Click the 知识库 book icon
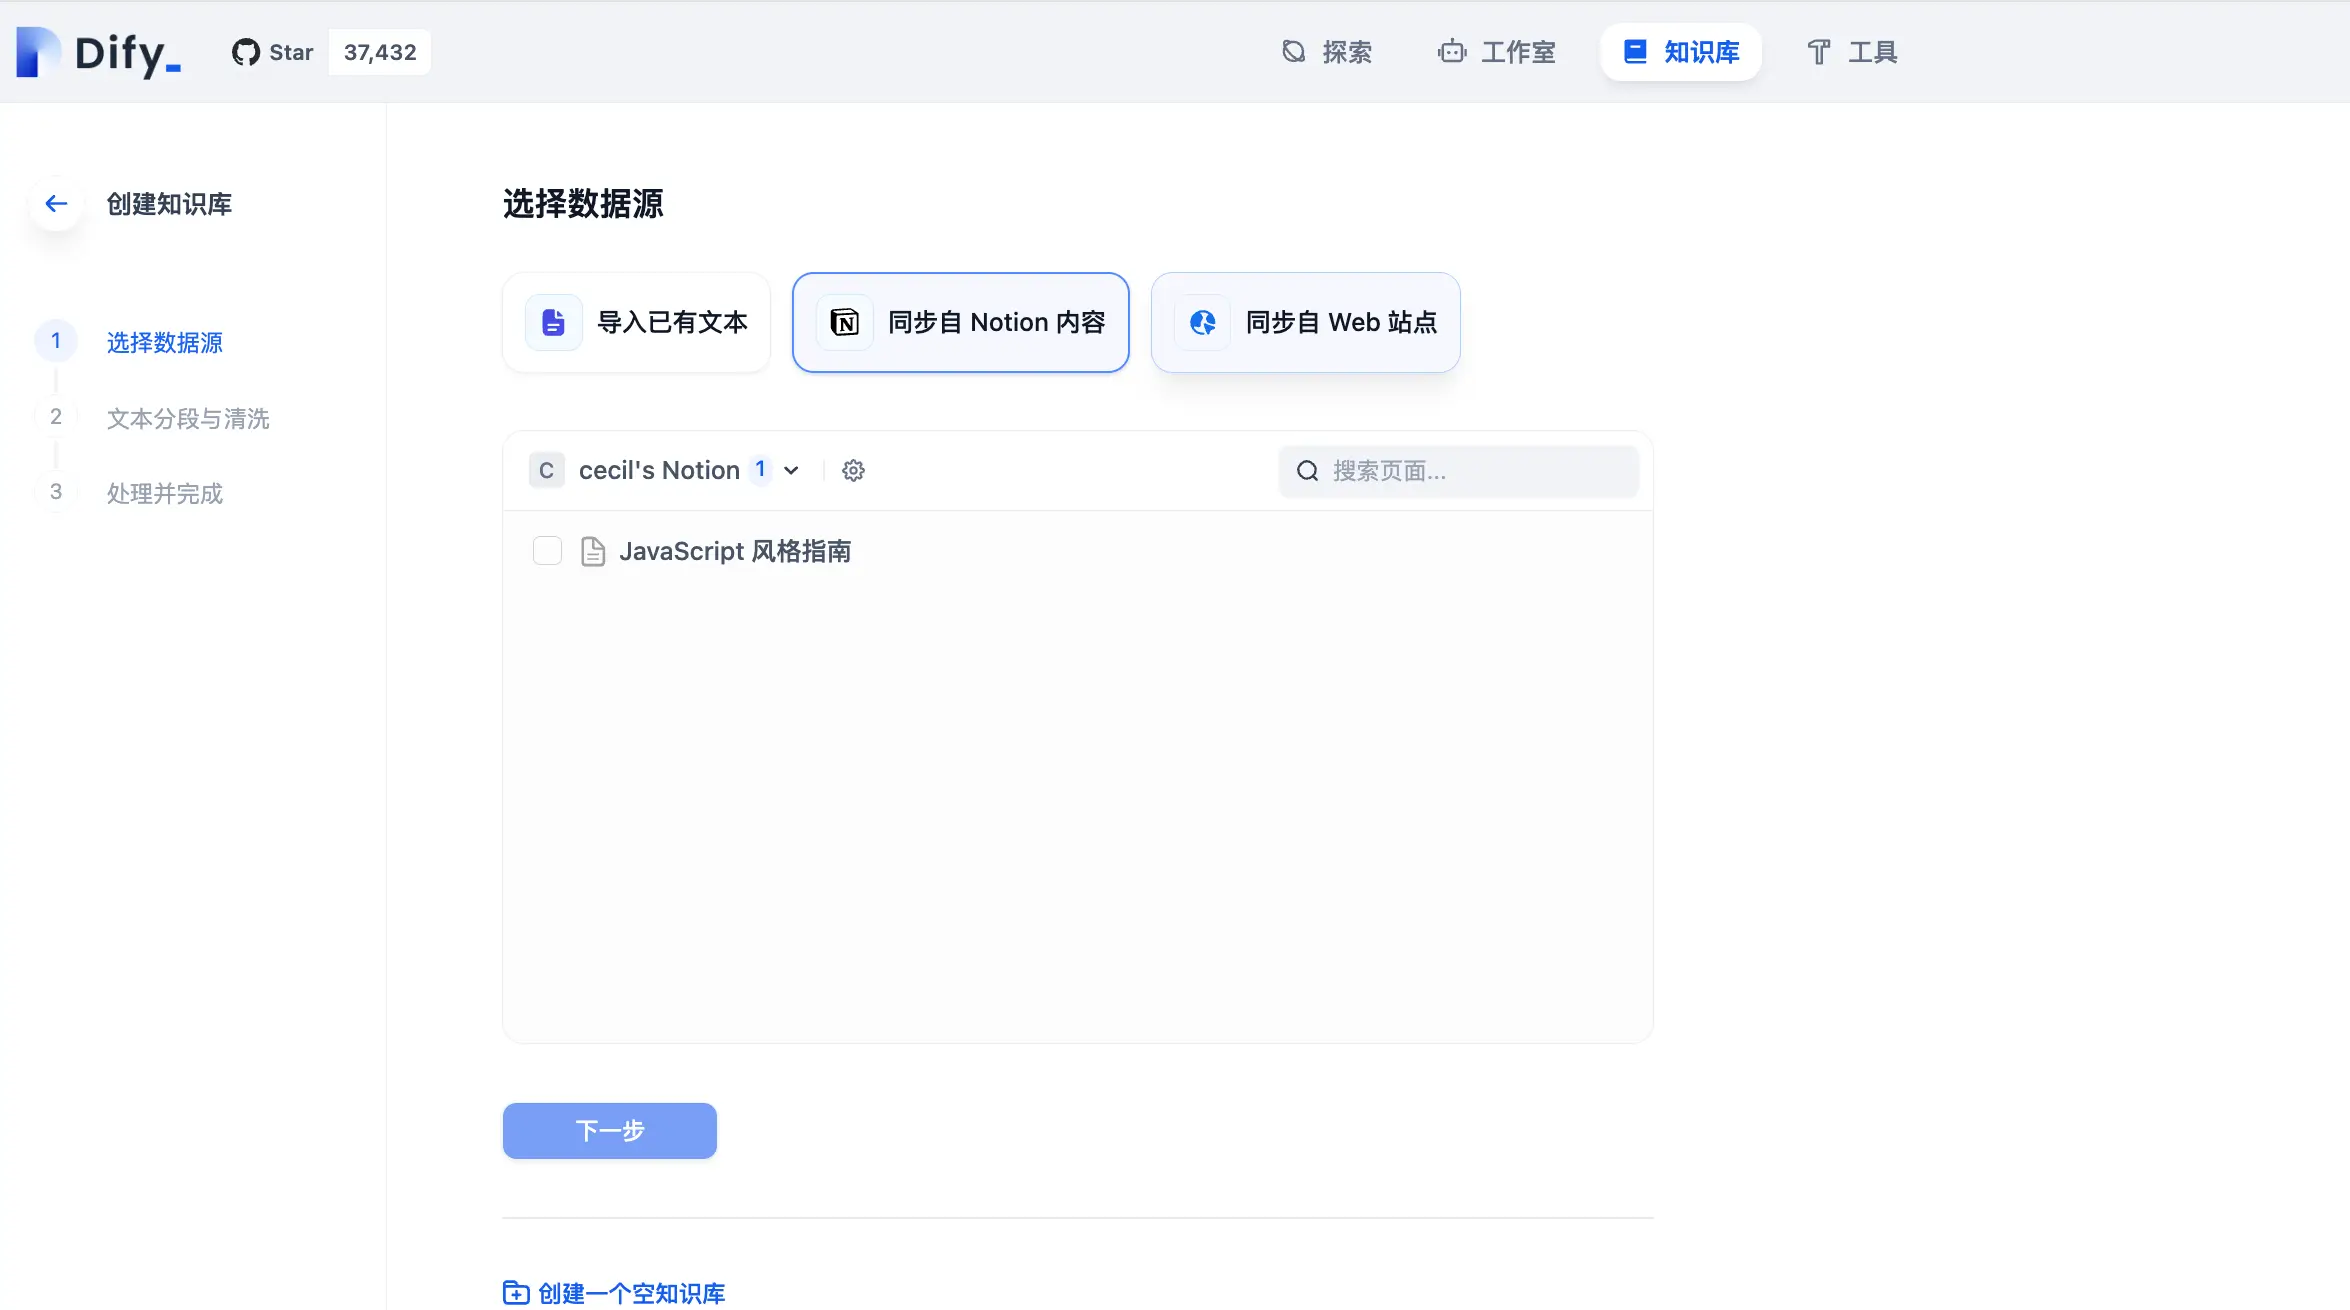Image resolution: width=2350 pixels, height=1310 pixels. 1634,51
